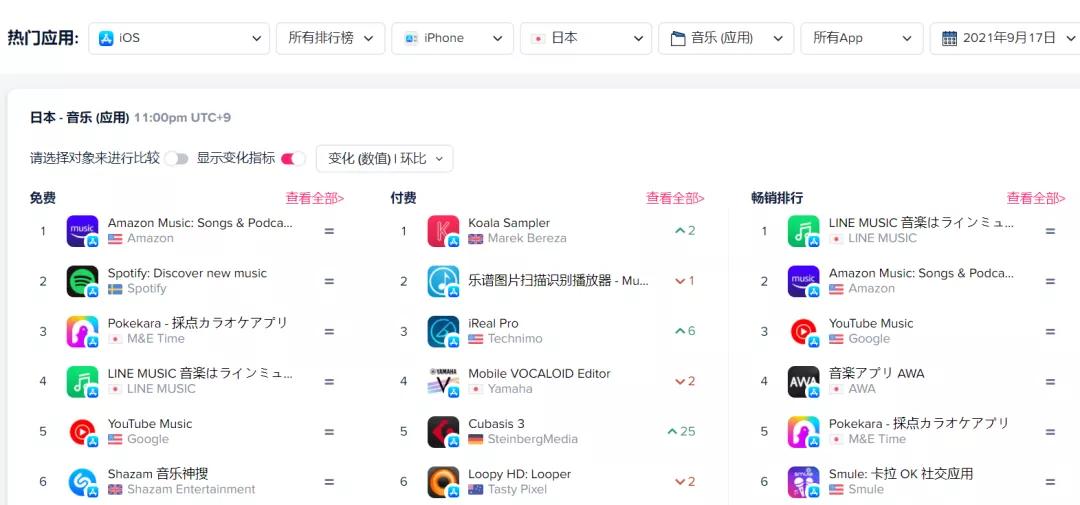Click Marek Bereza publisher name
The image size is (1080, 505).
pyautogui.click(x=527, y=238)
